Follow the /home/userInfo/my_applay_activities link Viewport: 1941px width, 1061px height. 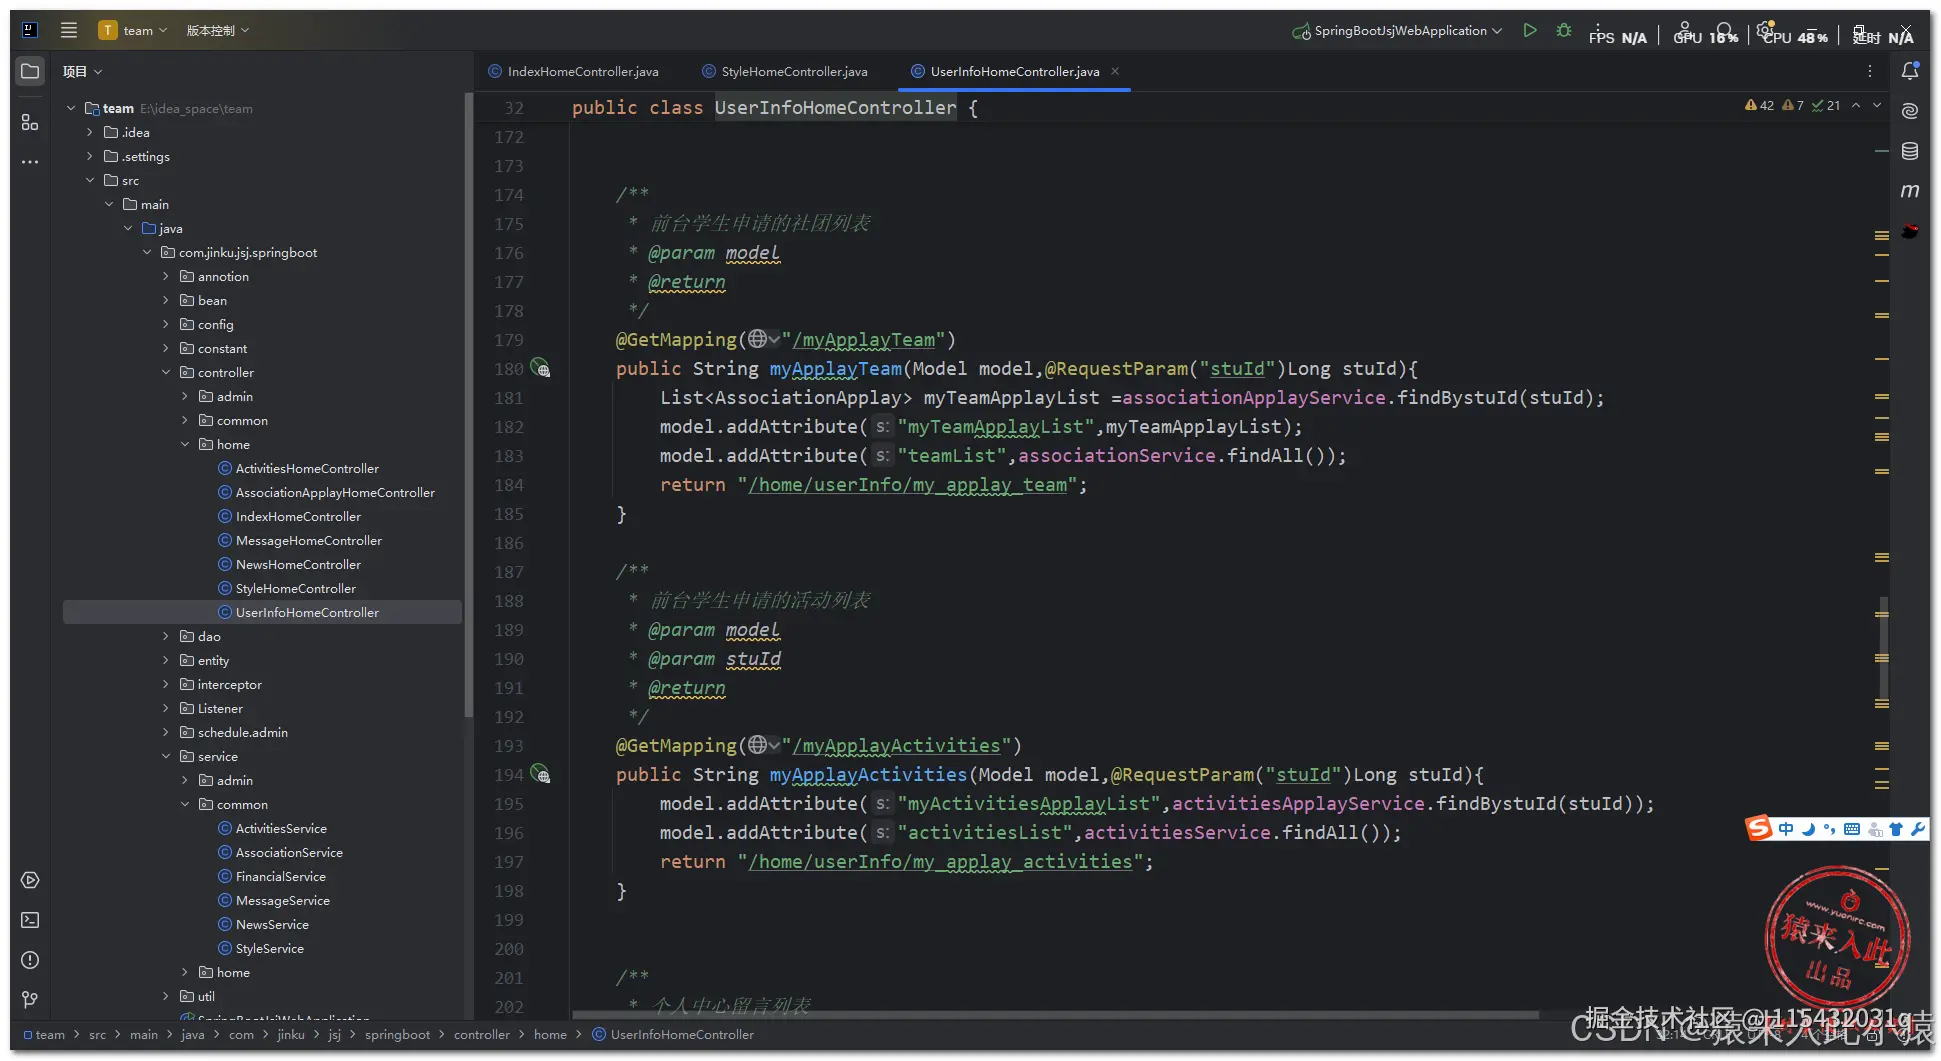tap(940, 861)
